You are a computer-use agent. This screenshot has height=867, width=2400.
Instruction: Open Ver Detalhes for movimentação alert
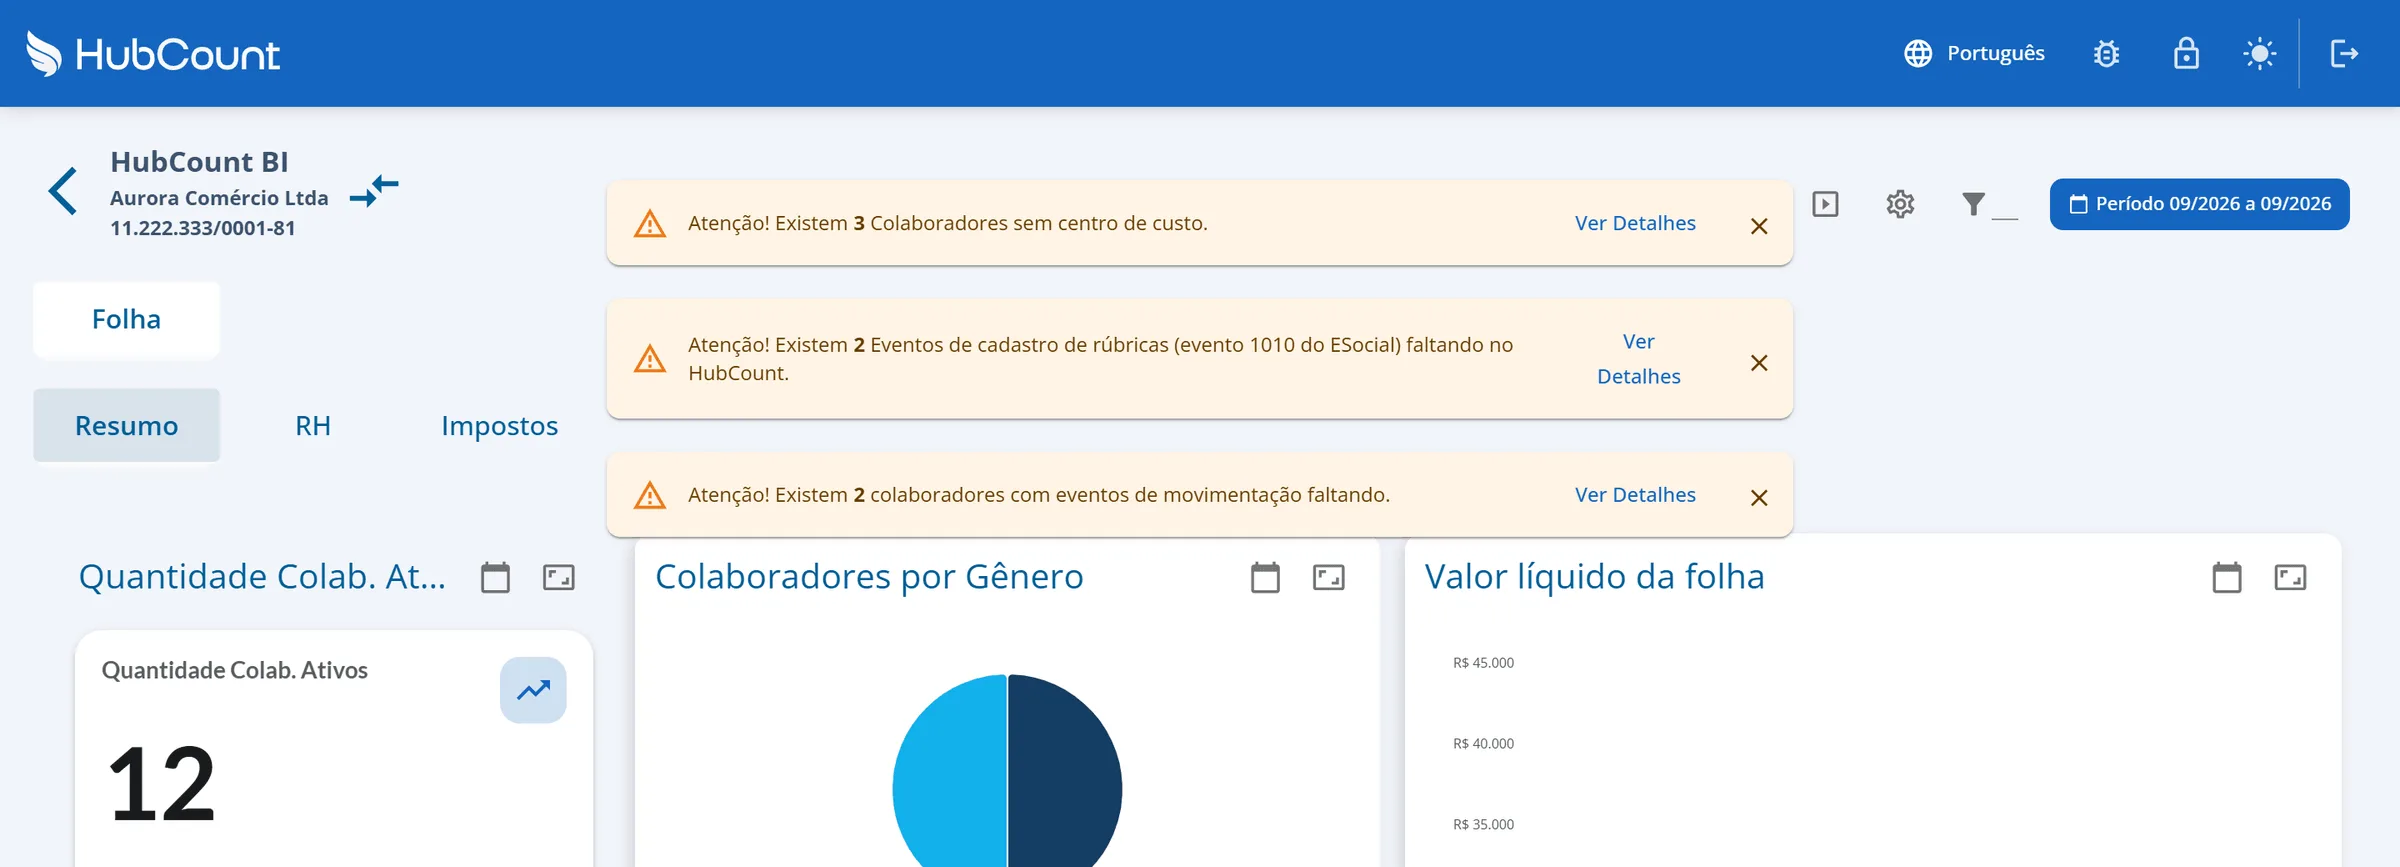(1635, 495)
